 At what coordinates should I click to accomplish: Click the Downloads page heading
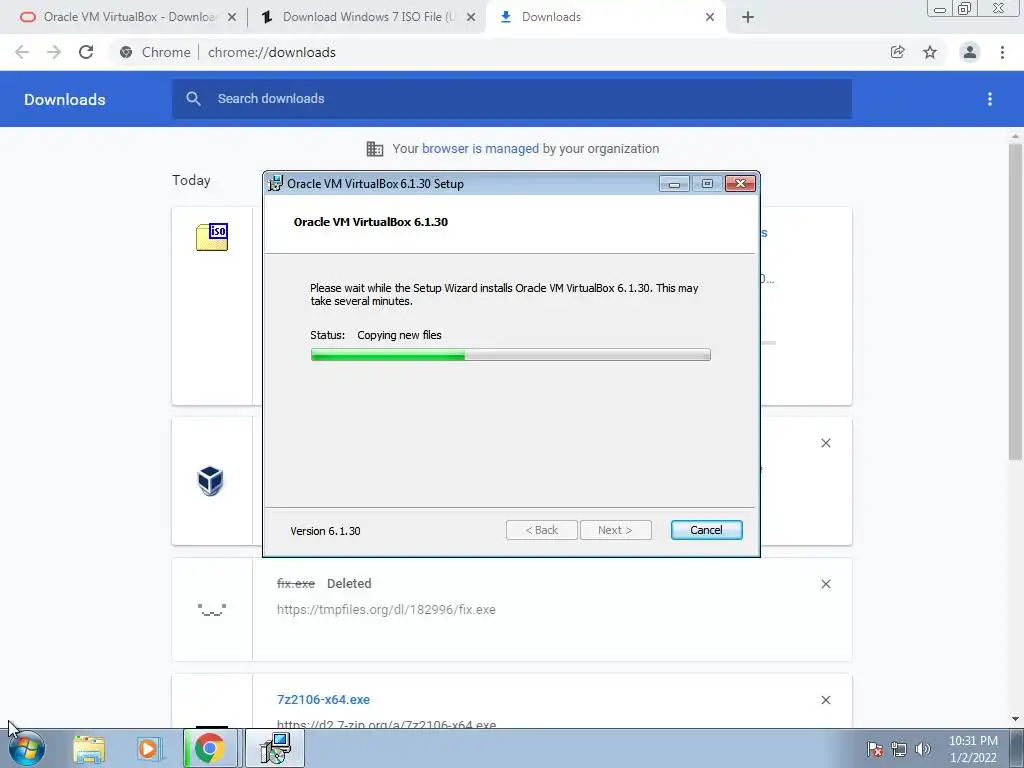(x=65, y=99)
